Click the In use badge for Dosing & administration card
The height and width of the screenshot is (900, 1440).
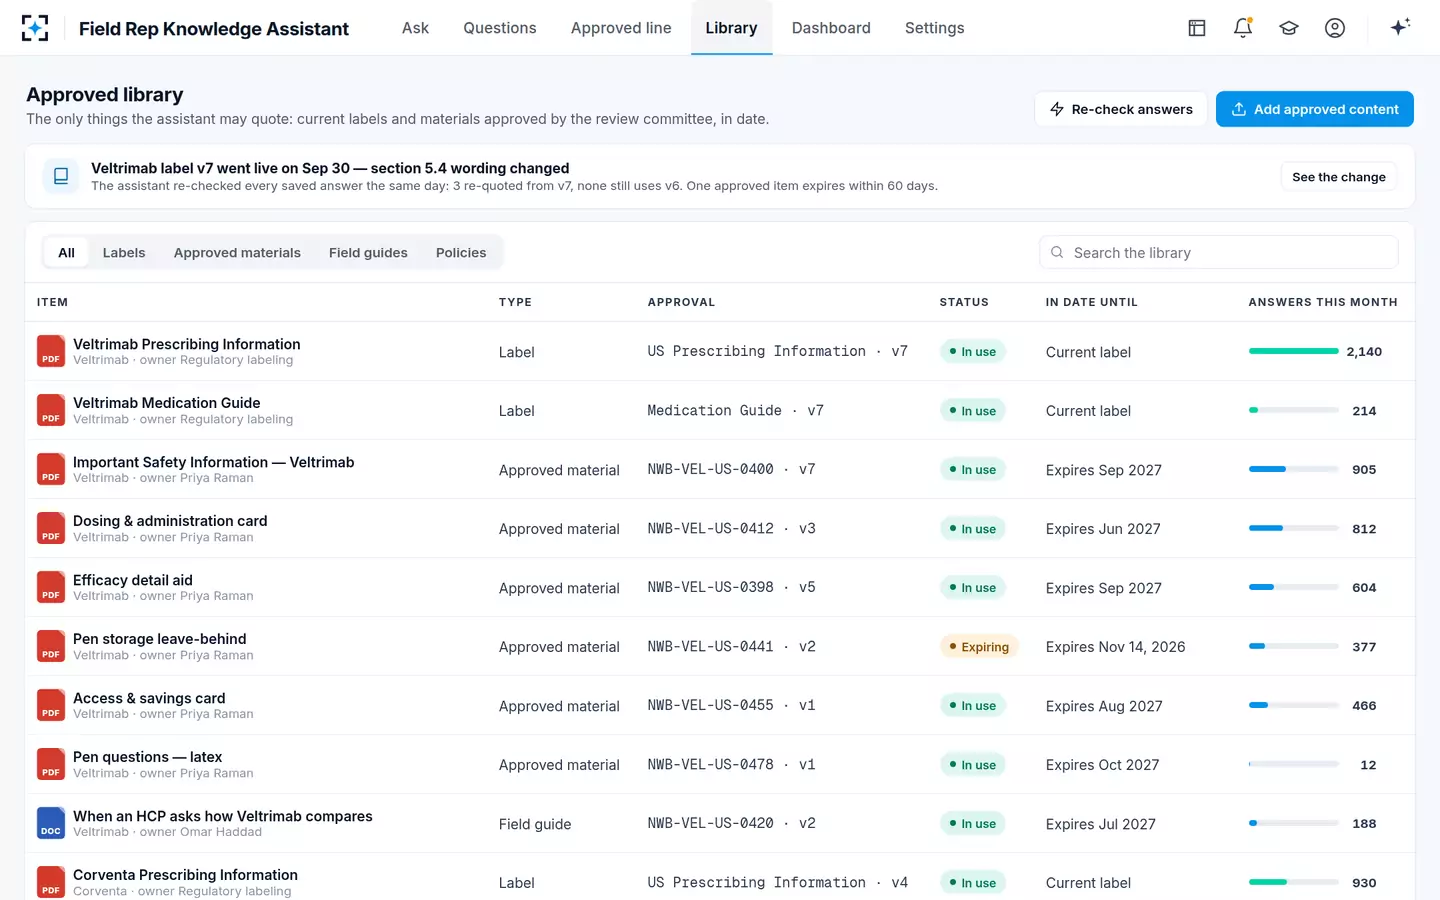(973, 529)
